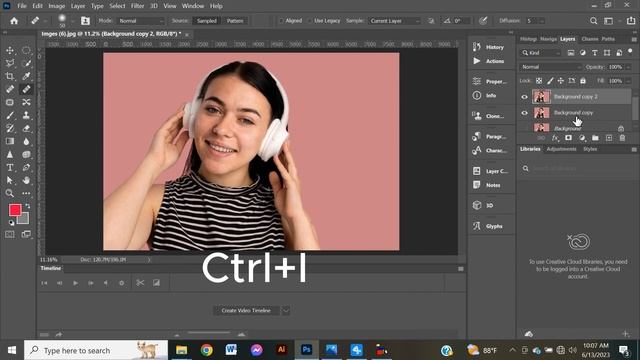This screenshot has height=360, width=640.
Task: Toggle lock position icon
Action: 561,81
